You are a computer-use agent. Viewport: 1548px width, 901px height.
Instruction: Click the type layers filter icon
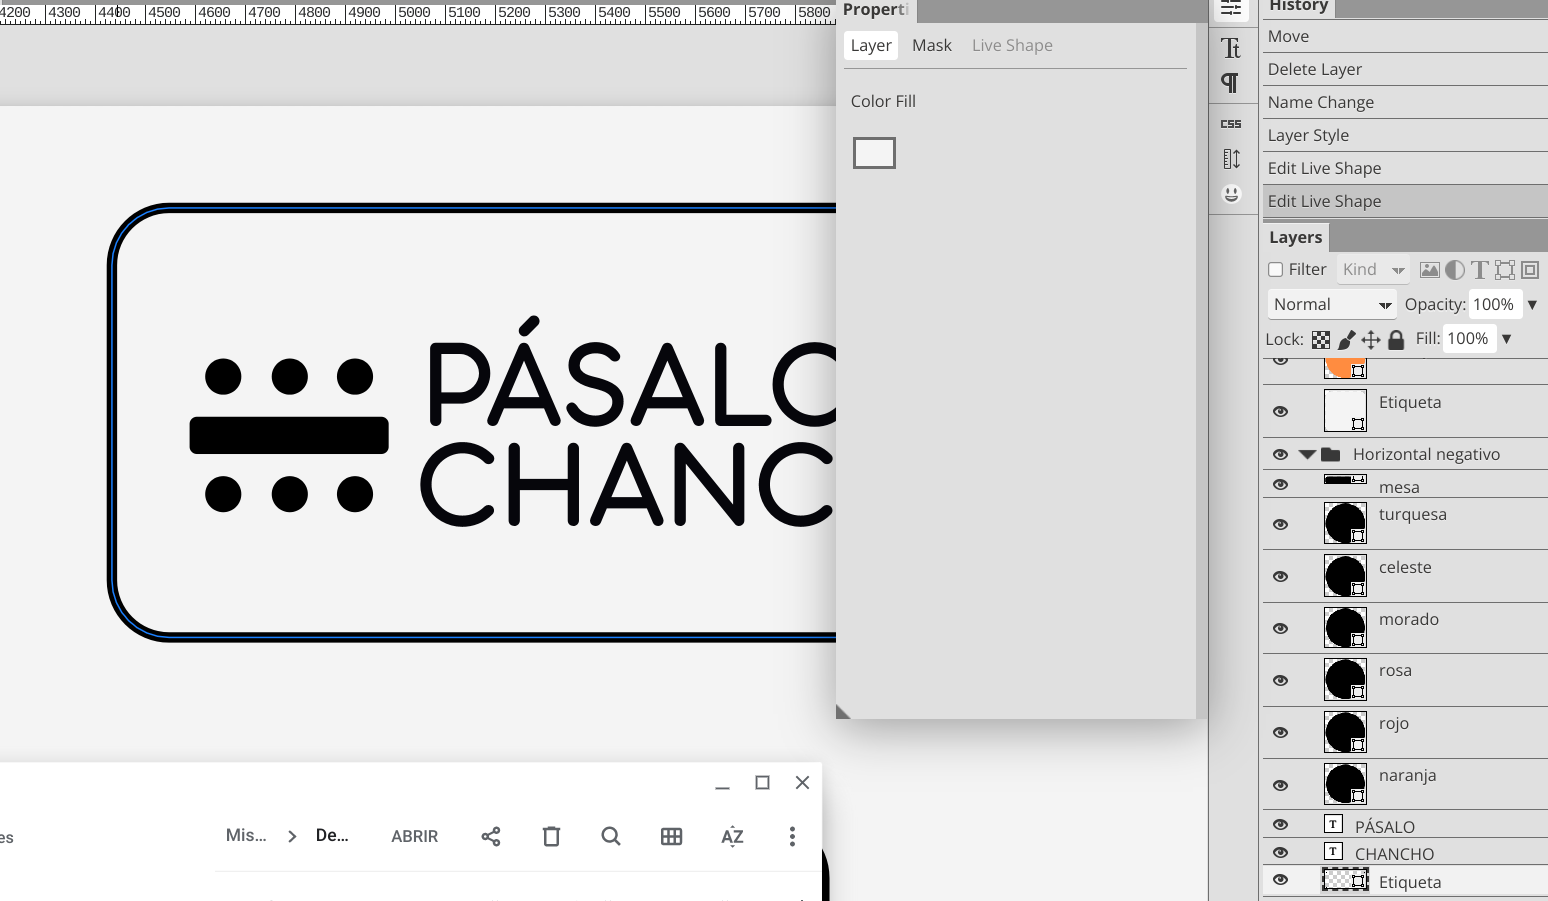point(1479,269)
